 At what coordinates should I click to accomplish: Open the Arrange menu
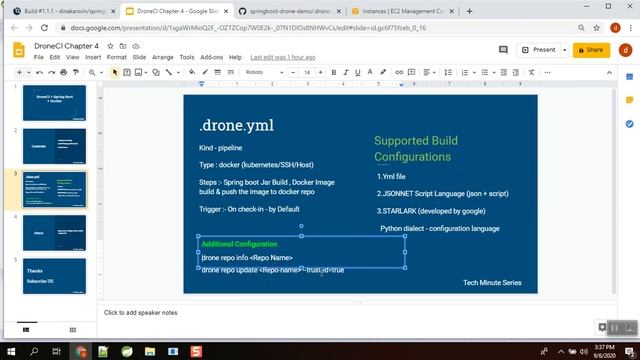pos(163,58)
